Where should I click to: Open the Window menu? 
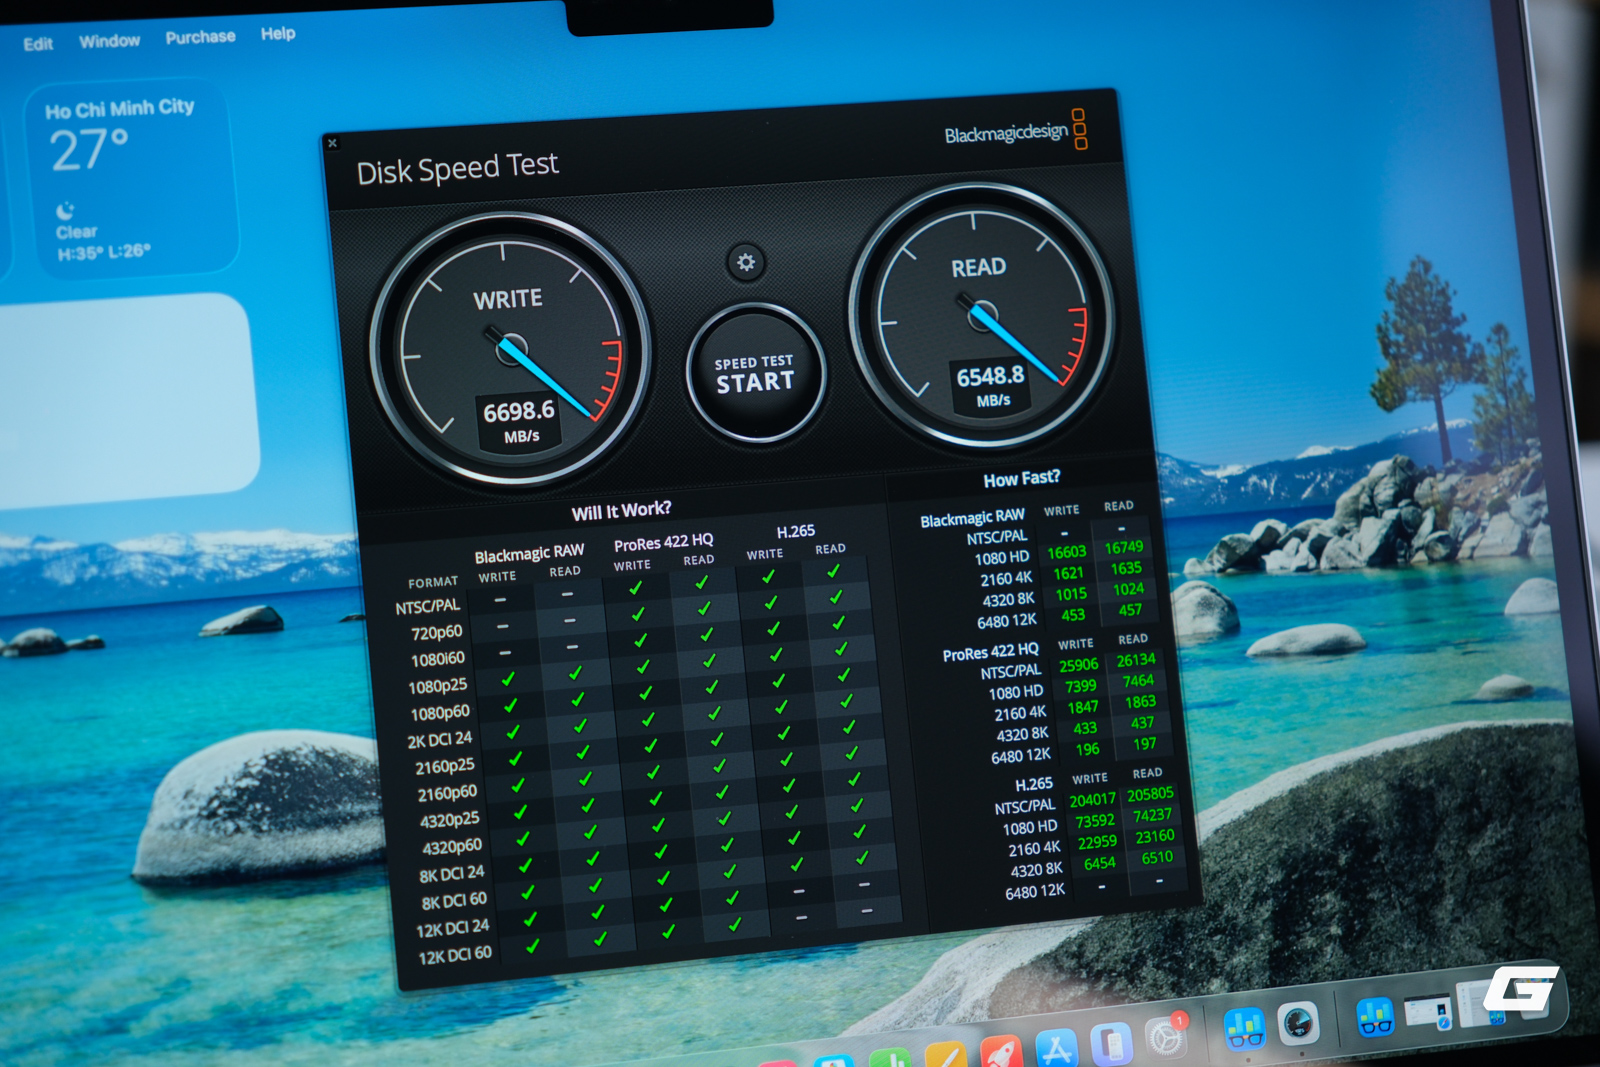click(x=109, y=41)
